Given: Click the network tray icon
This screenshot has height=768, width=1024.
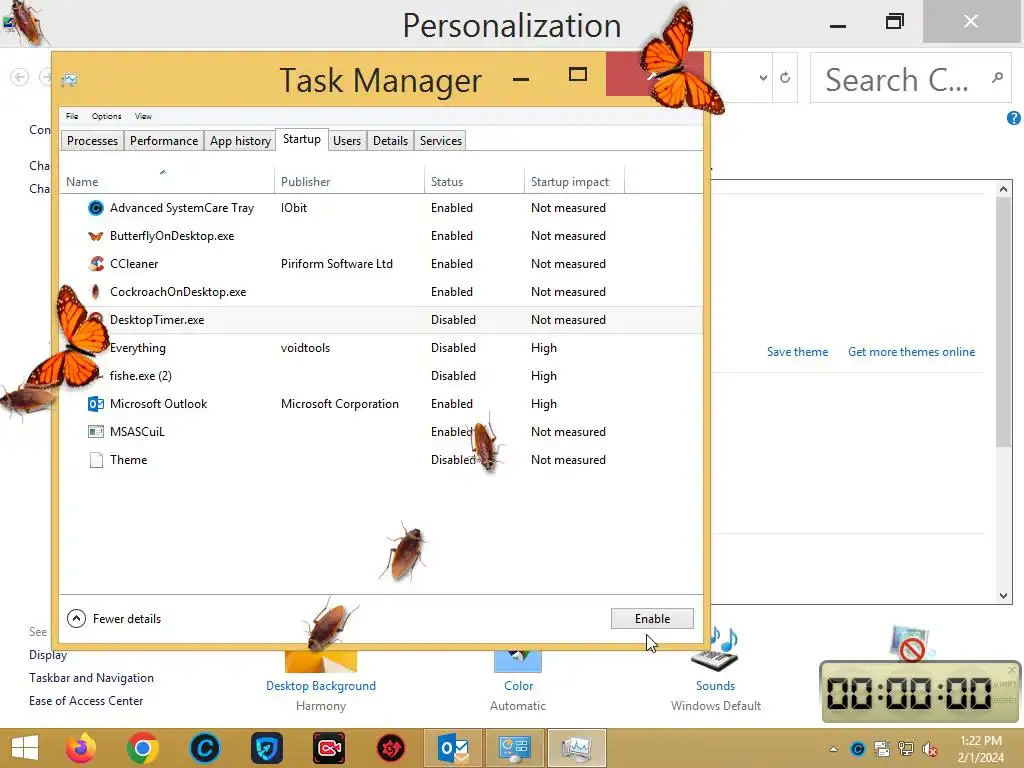Looking at the screenshot, I should tap(906, 749).
